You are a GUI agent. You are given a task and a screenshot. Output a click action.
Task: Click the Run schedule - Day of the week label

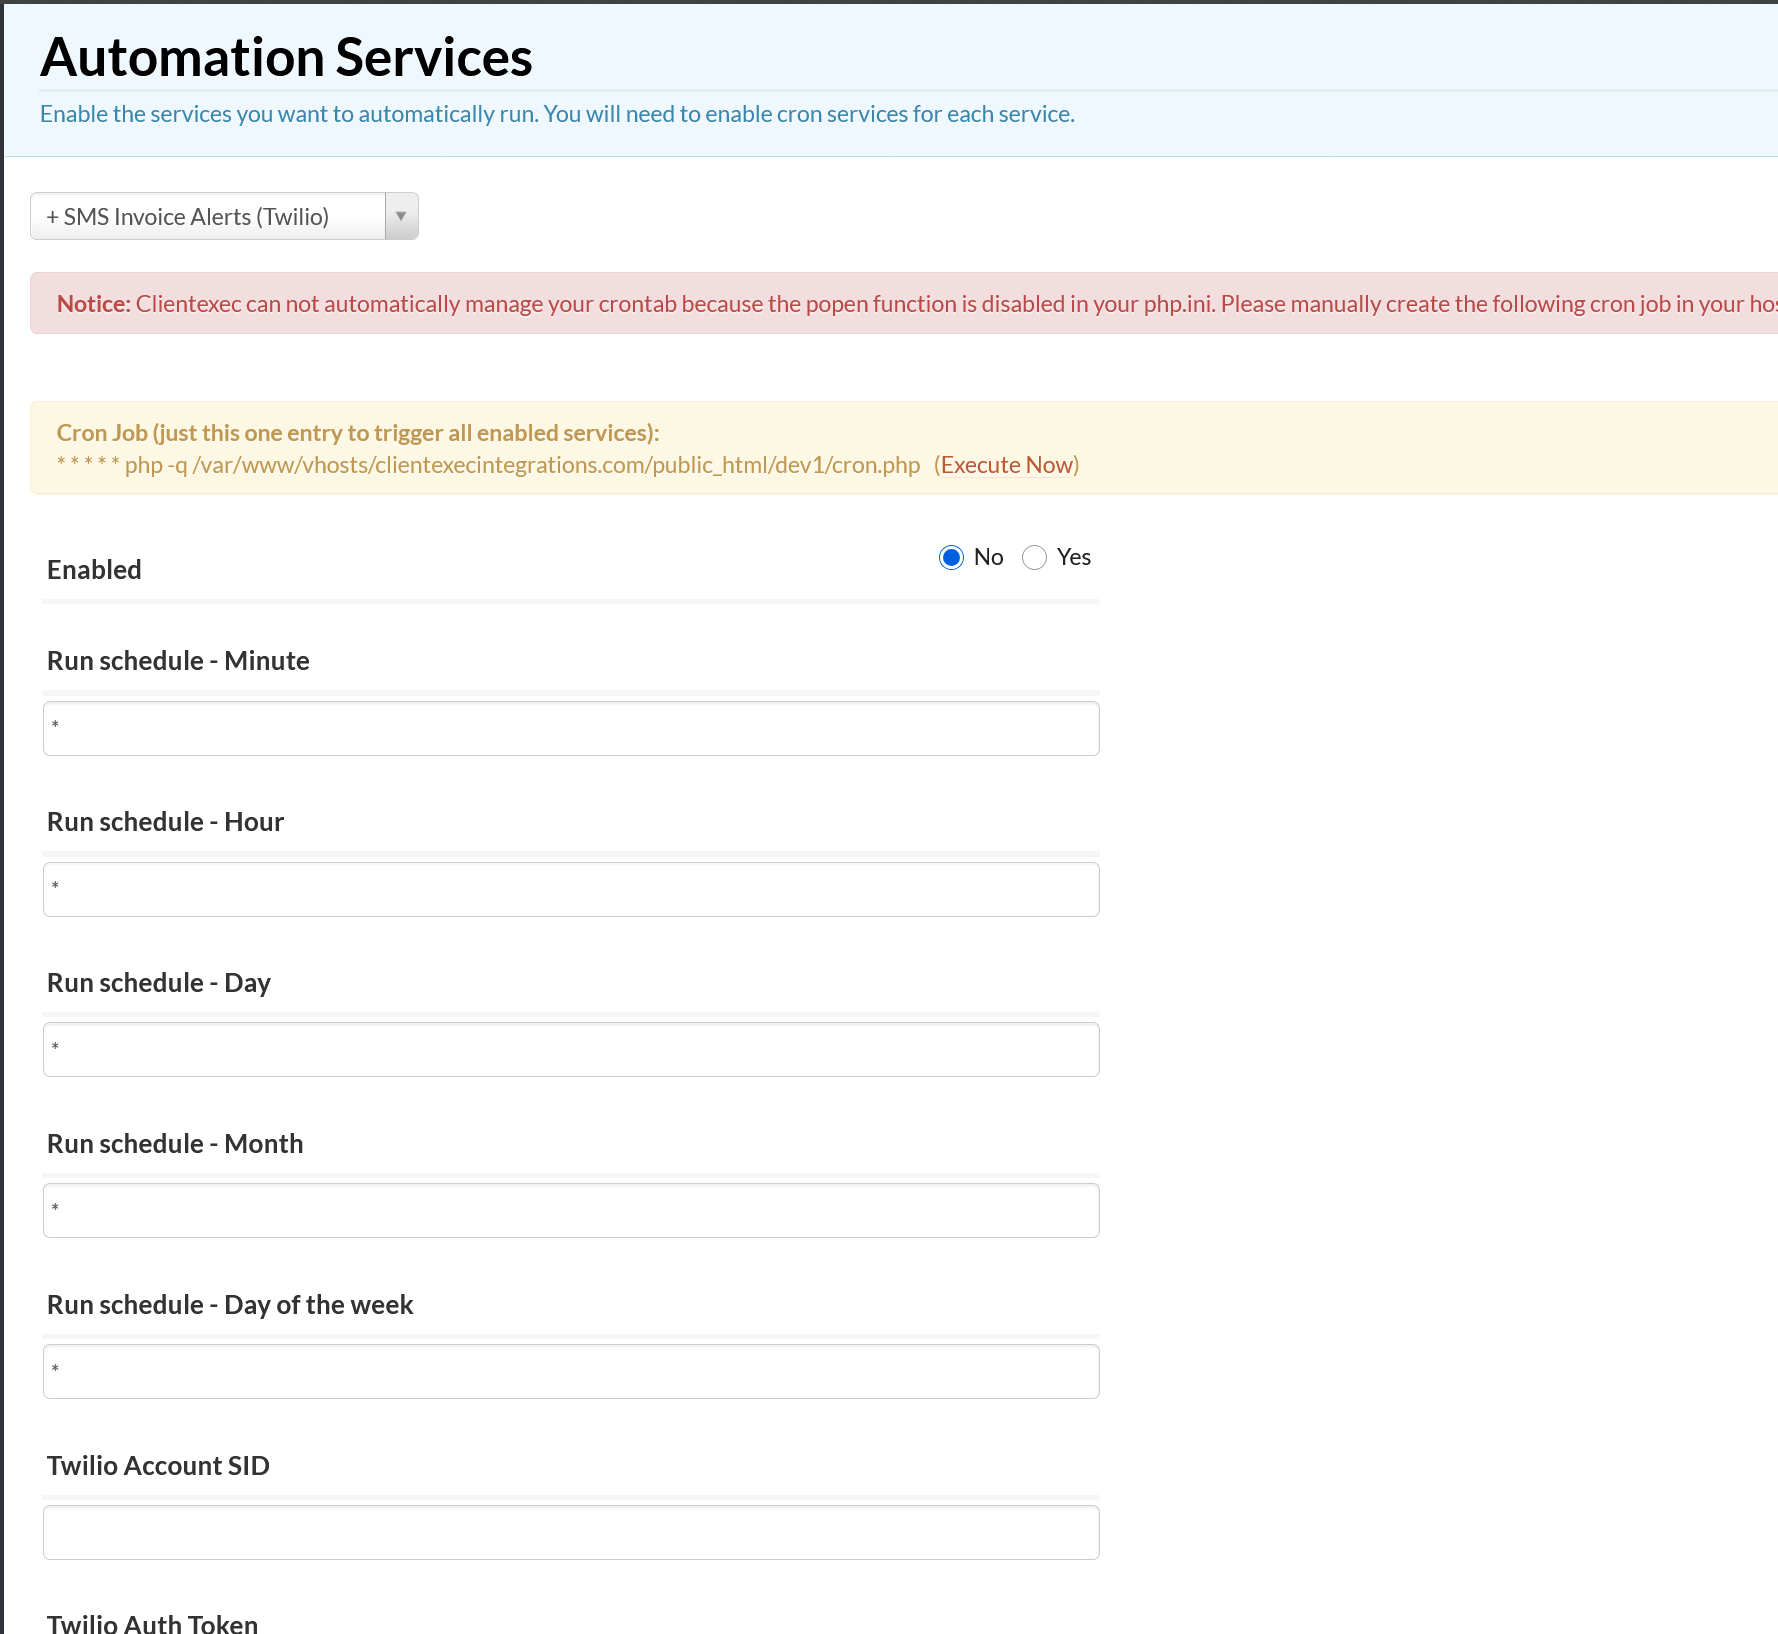230,1305
